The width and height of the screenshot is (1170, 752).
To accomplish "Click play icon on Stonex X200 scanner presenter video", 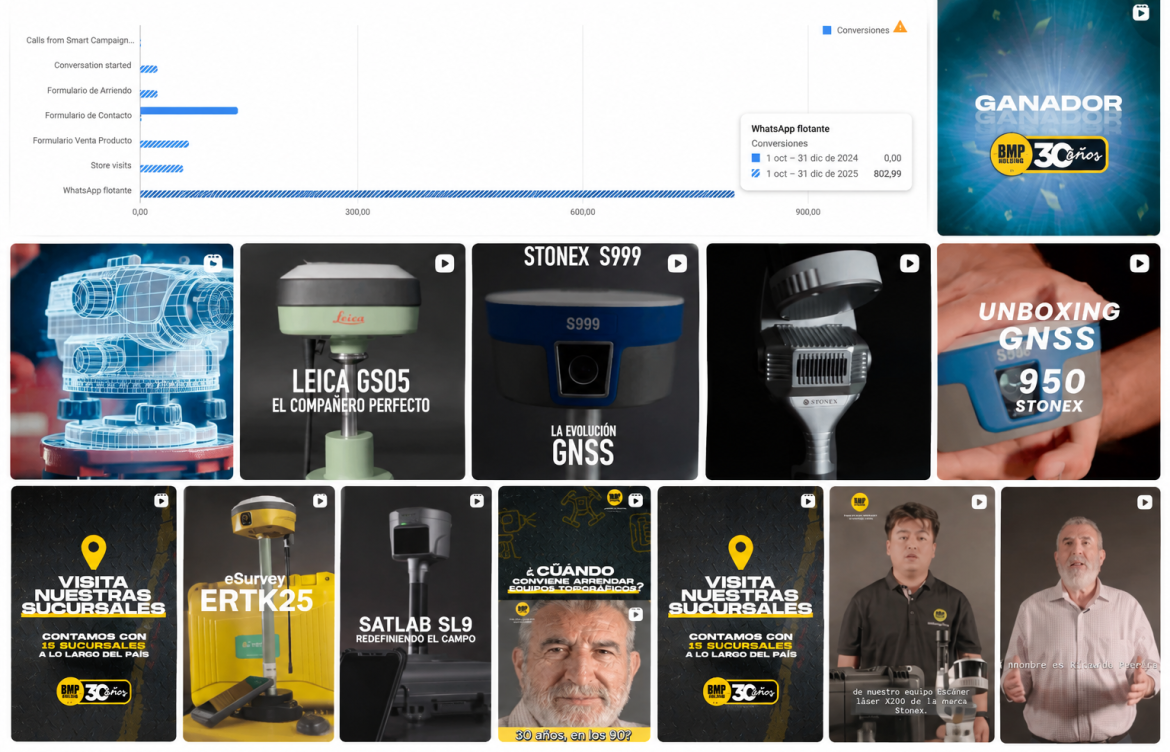I will tap(979, 502).
